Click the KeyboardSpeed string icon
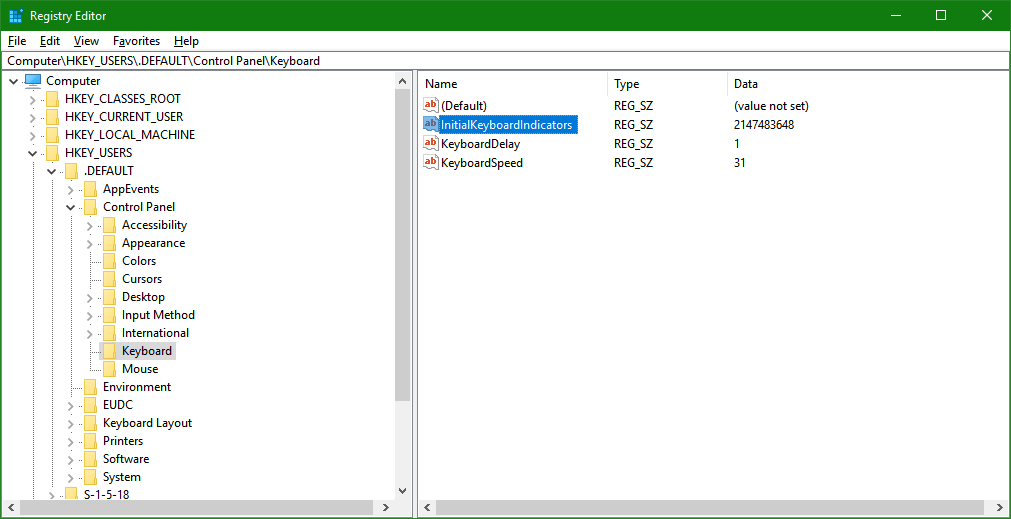The image size is (1011, 519). tap(431, 162)
